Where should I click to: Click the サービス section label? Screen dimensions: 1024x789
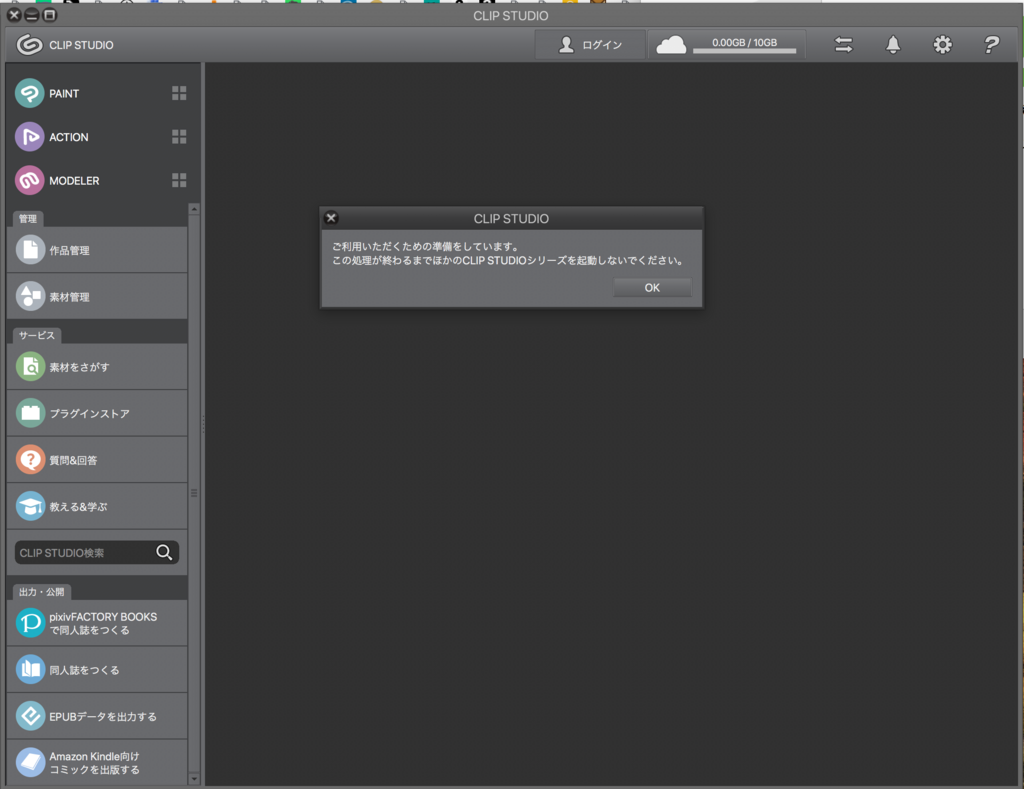[37, 335]
